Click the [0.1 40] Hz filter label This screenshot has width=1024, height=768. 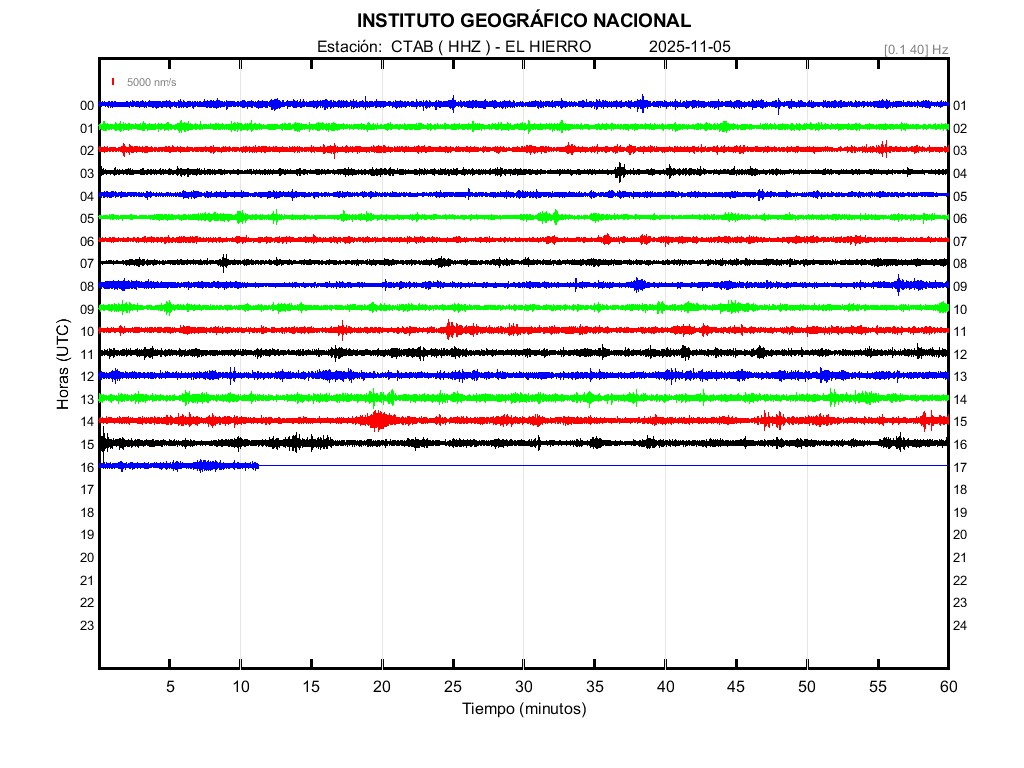pos(915,49)
